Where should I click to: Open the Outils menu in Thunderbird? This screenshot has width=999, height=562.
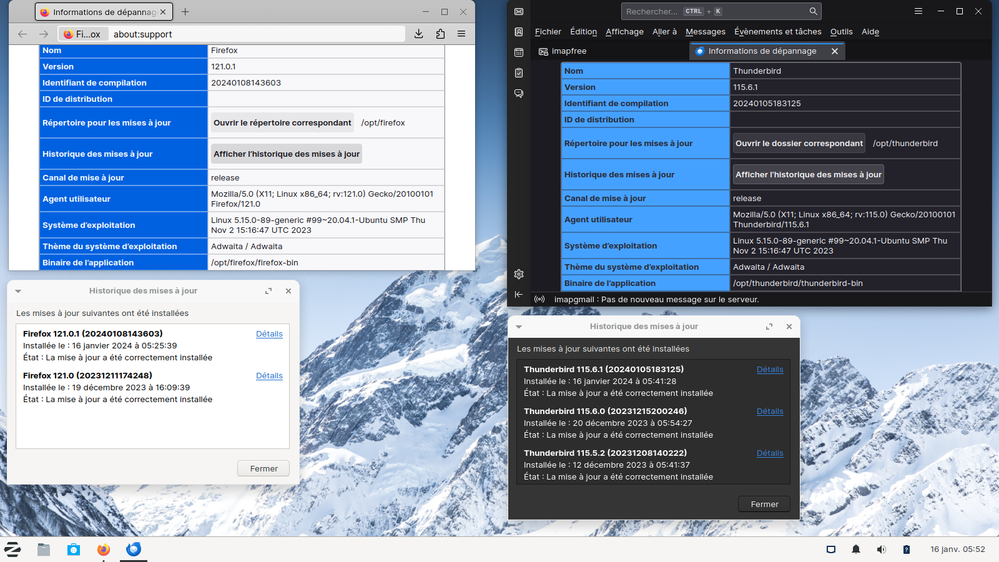pos(841,32)
